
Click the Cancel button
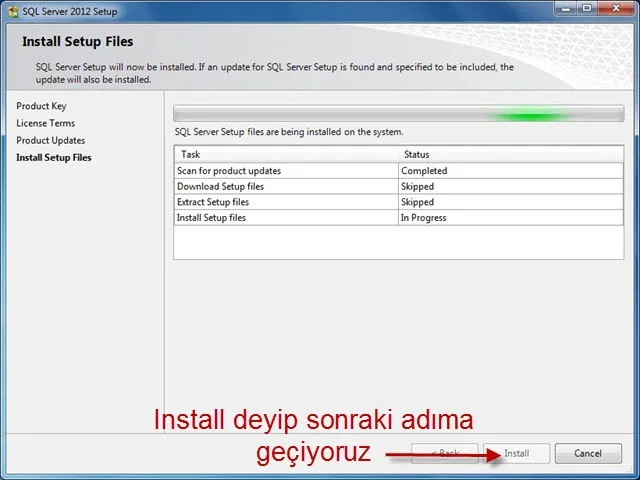point(588,453)
